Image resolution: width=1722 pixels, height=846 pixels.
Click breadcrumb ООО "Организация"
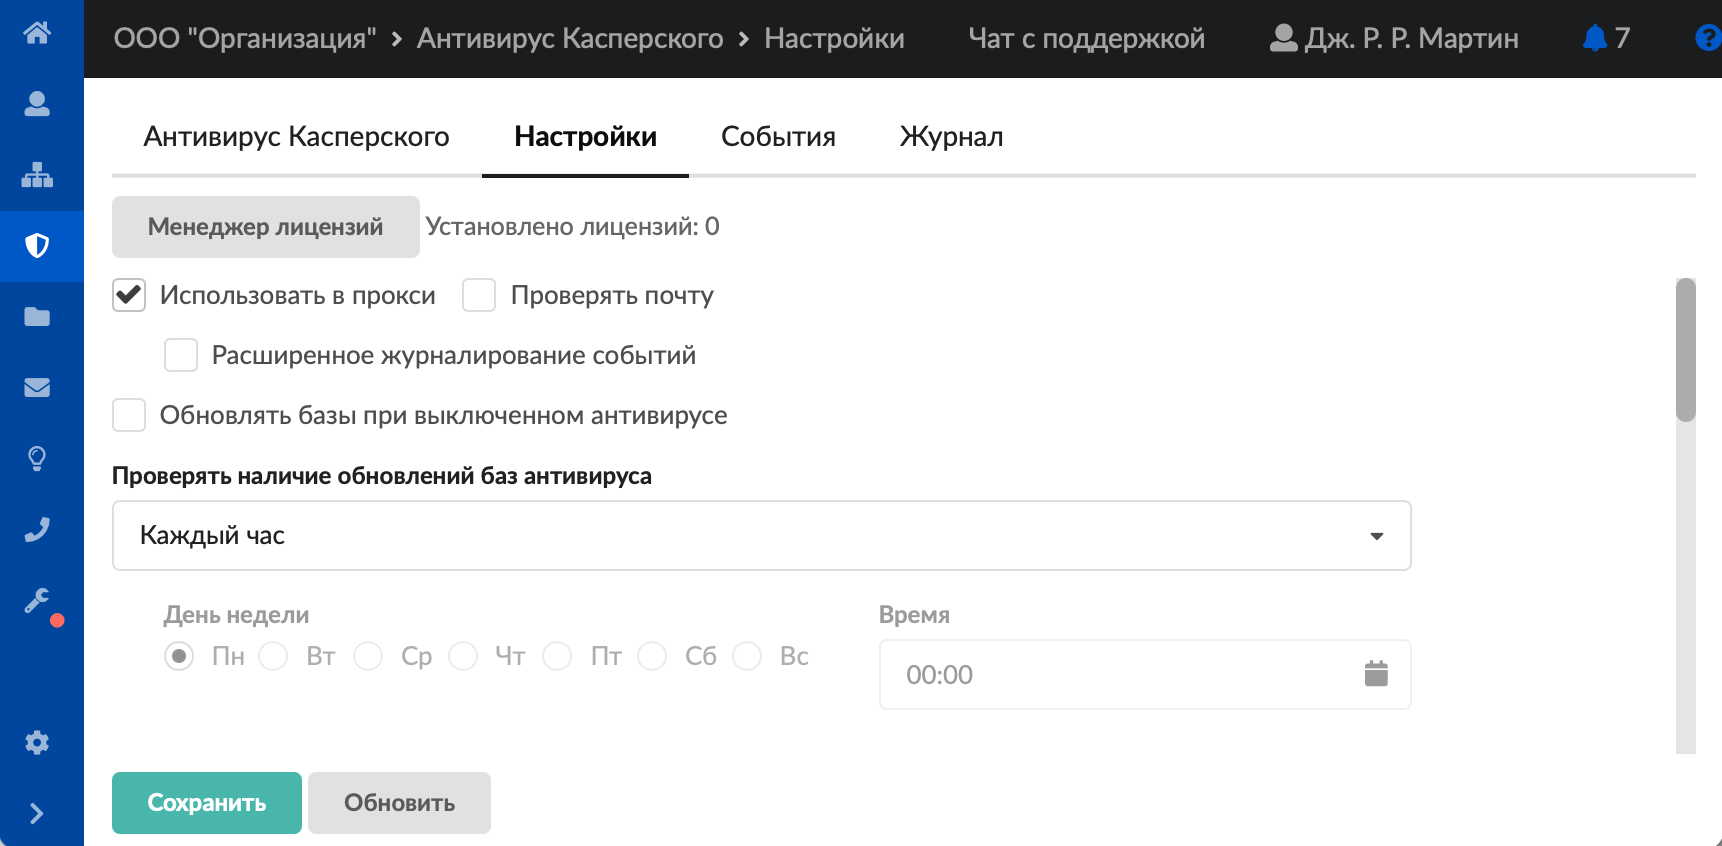click(x=245, y=38)
